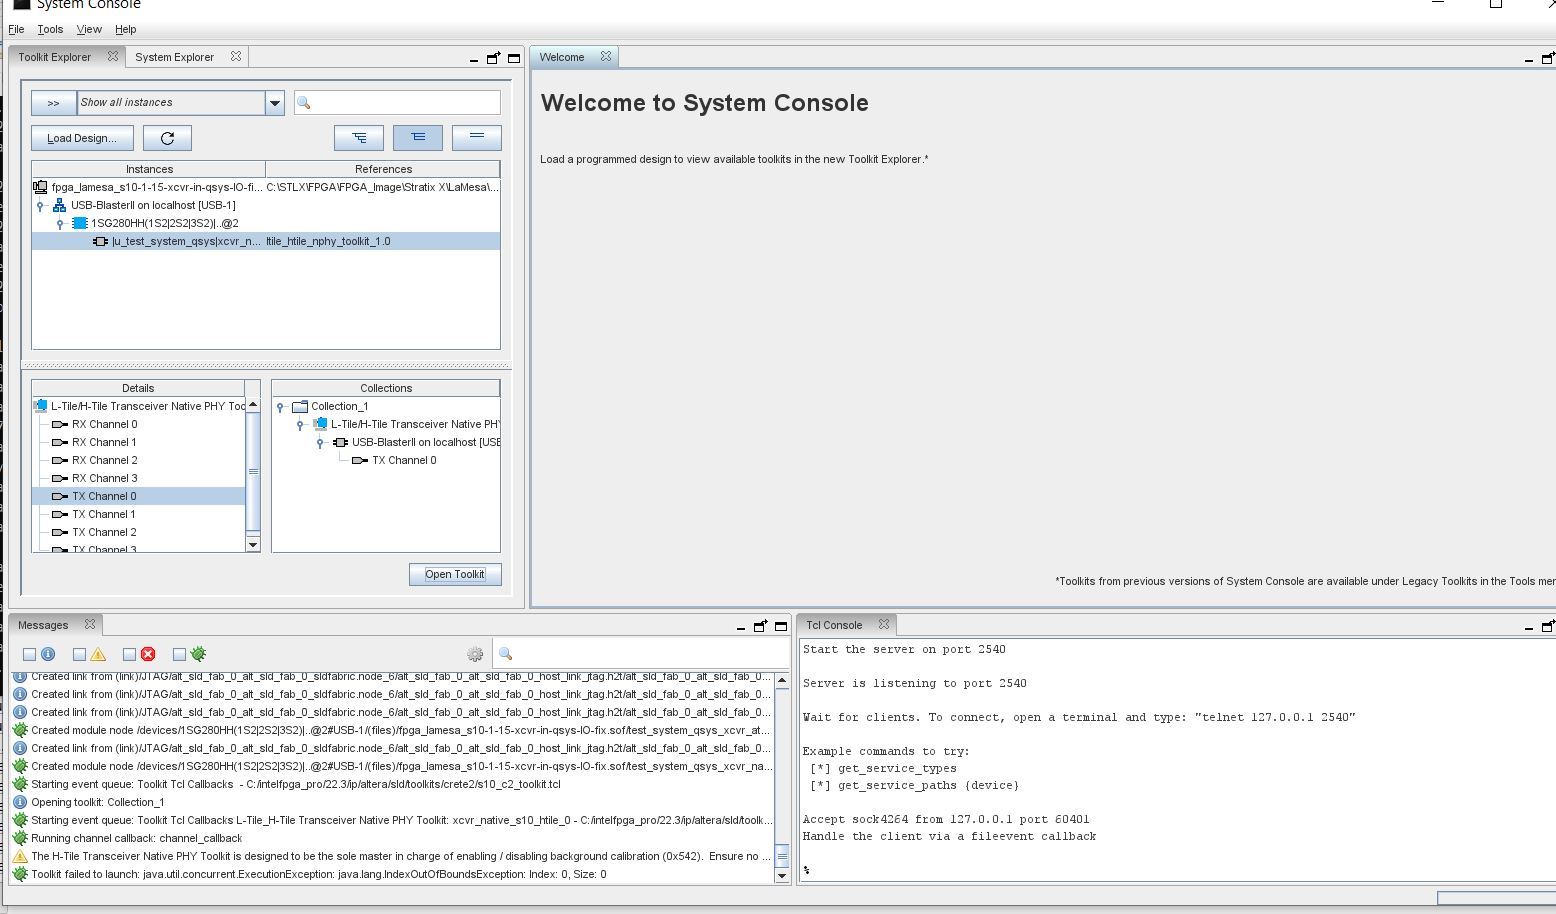The height and width of the screenshot is (914, 1556).
Task: Toggle the warning messages filter checkbox
Action: (x=79, y=654)
